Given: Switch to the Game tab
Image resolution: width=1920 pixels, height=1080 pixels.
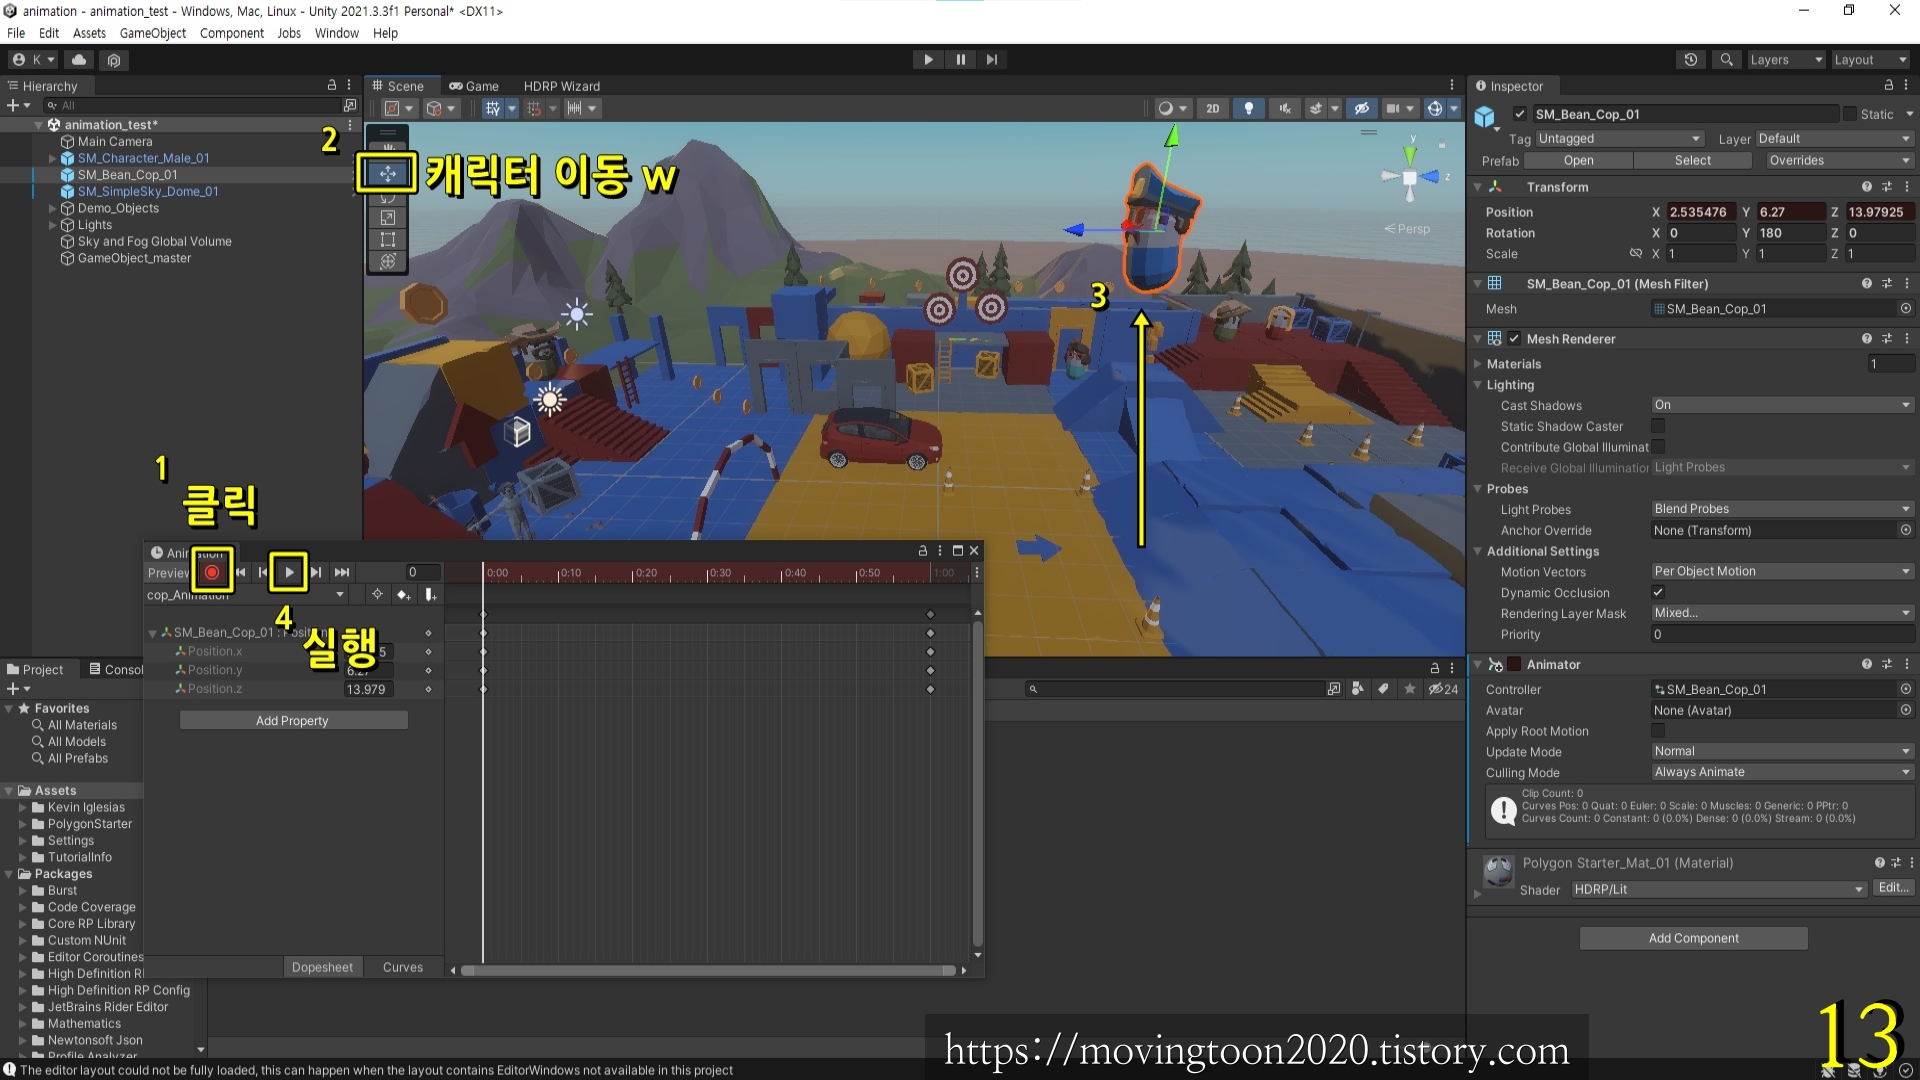Looking at the screenshot, I should [474, 86].
